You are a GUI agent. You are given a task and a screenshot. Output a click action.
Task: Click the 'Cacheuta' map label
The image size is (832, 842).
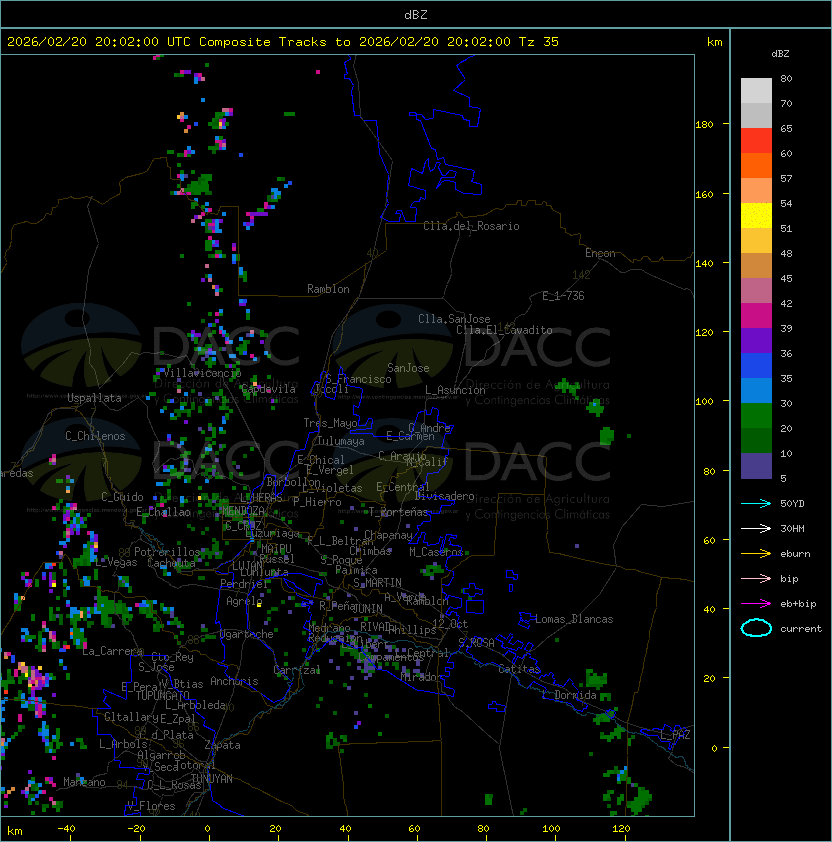[171, 563]
